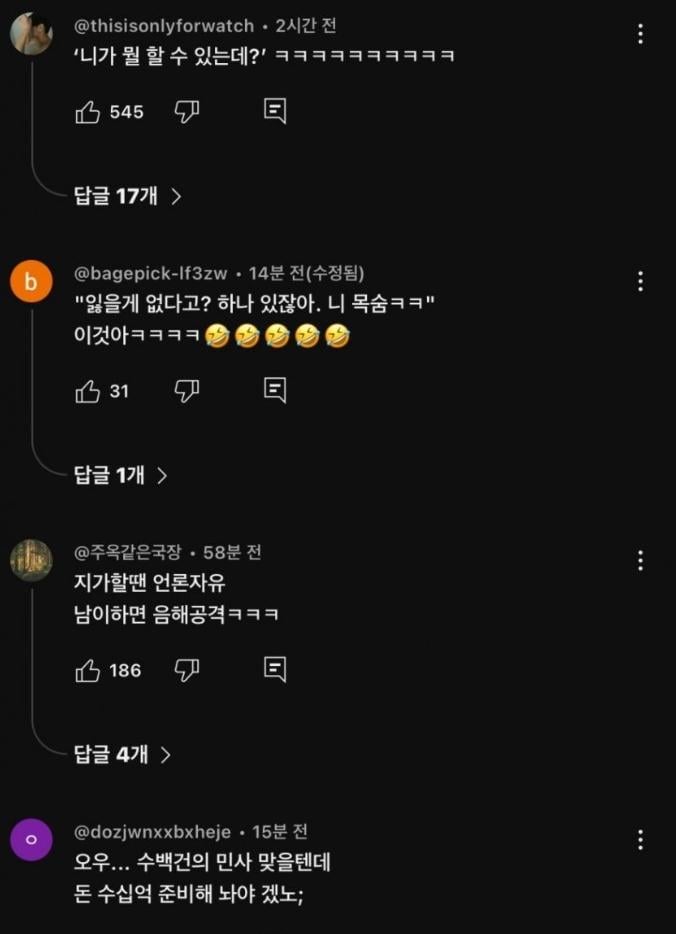
Task: Dislike the @thisisonlyforwatch comment
Action: [187, 112]
